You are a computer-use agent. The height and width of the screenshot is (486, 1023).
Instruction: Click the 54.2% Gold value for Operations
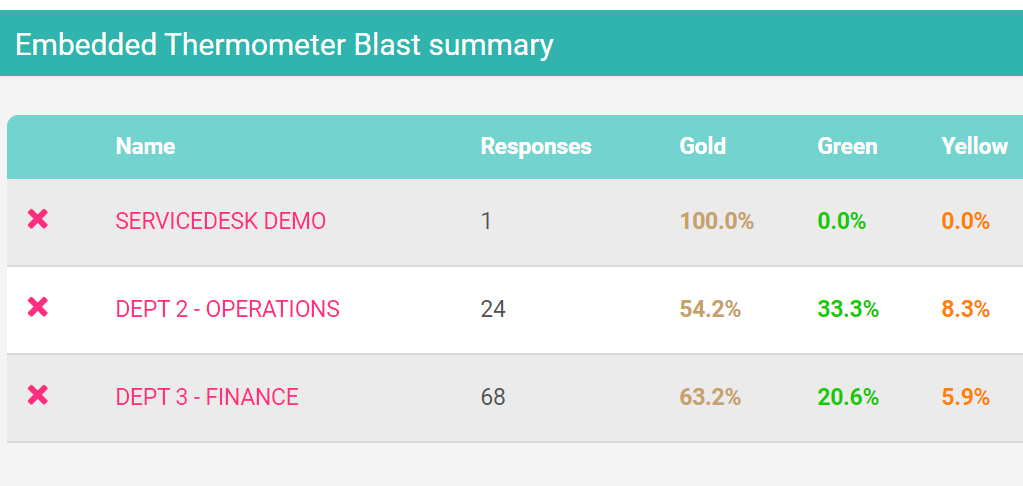710,309
